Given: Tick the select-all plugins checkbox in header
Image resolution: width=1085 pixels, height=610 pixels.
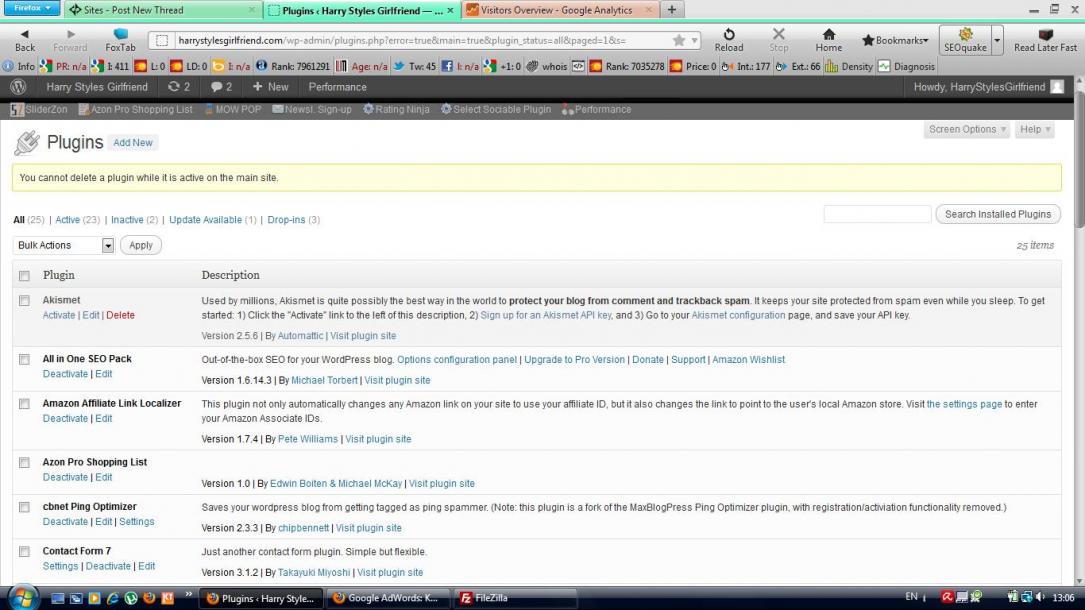Looking at the screenshot, I should [x=24, y=276].
